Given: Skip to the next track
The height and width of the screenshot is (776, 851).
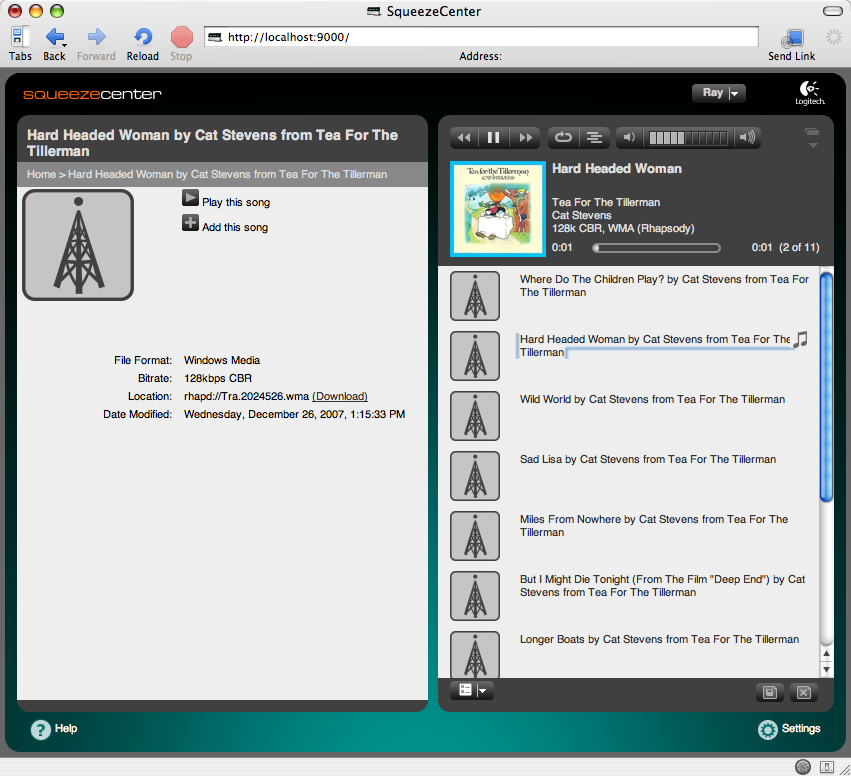Looking at the screenshot, I should [524, 138].
